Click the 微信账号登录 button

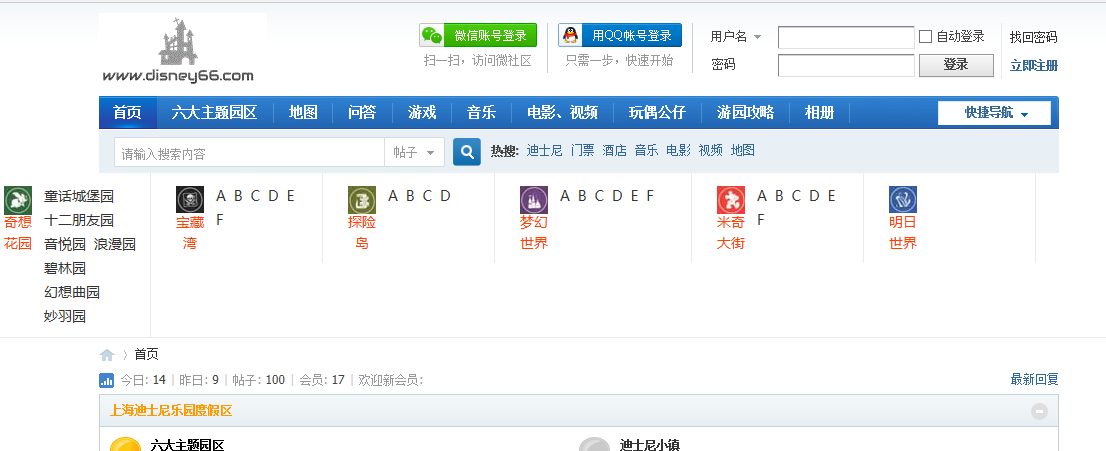(x=478, y=35)
